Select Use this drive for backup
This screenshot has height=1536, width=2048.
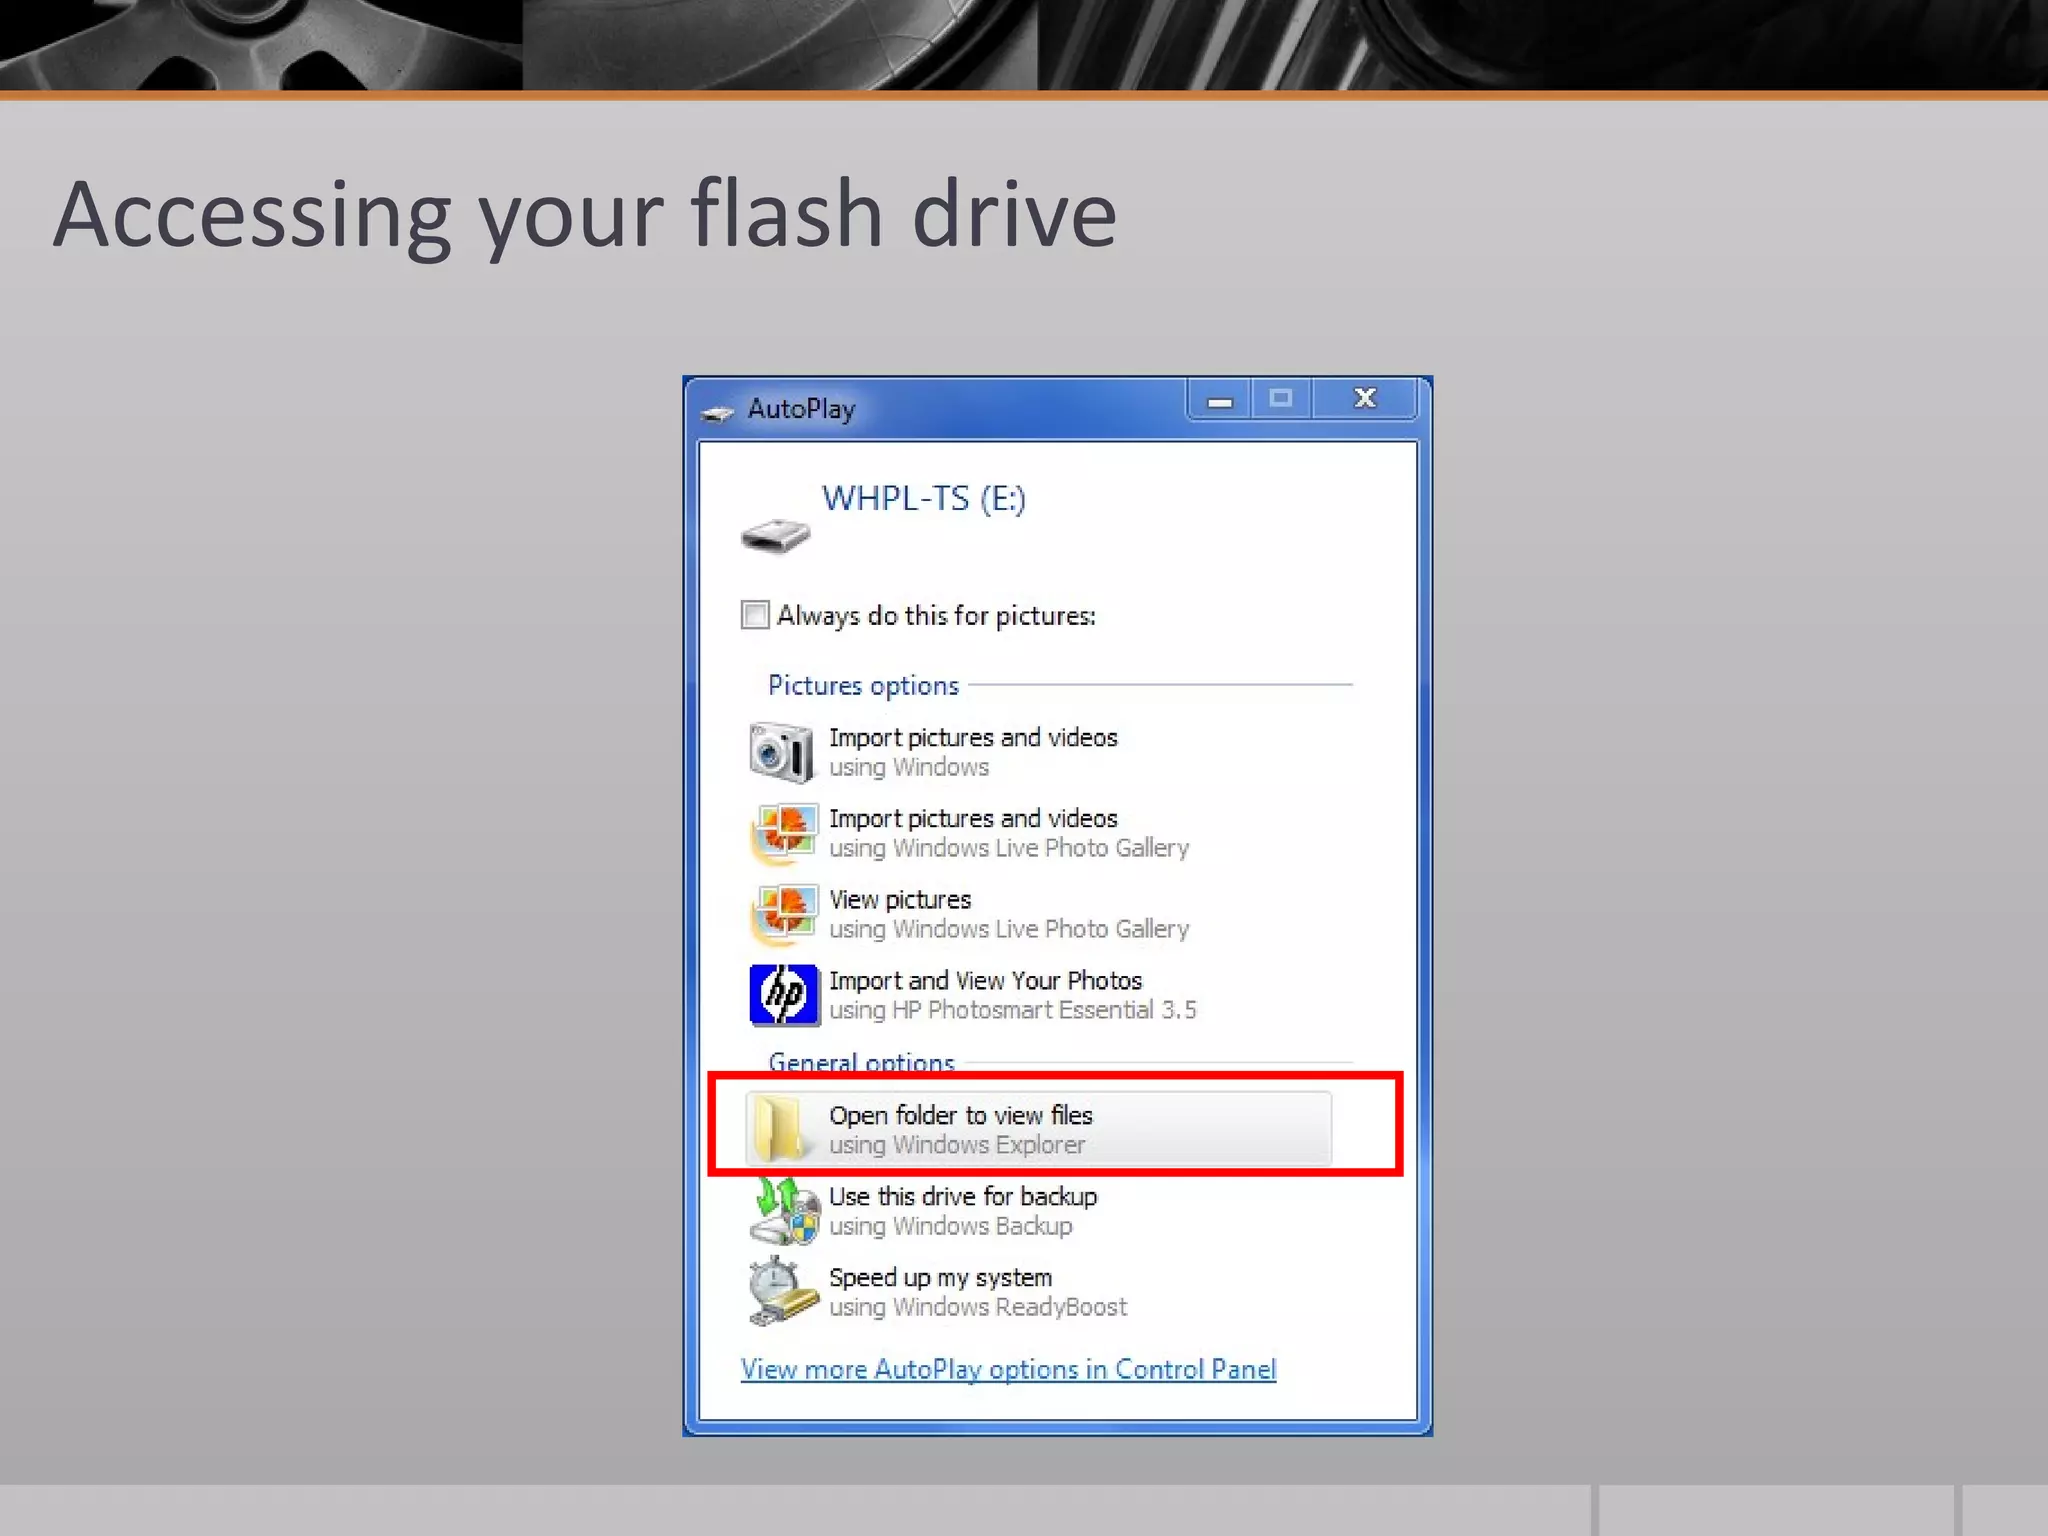click(962, 1197)
